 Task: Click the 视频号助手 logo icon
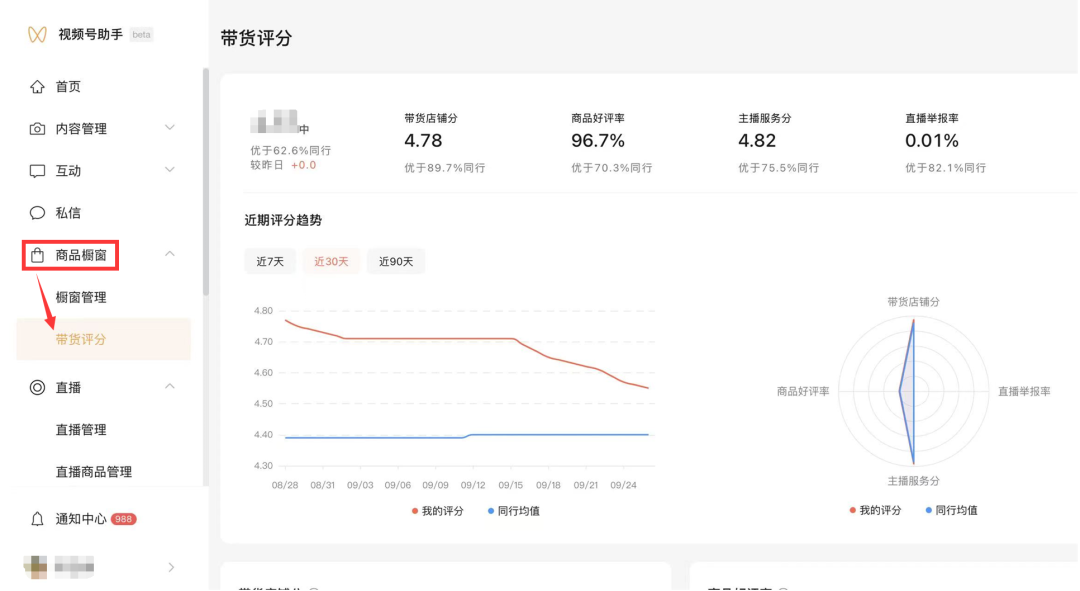coord(35,33)
